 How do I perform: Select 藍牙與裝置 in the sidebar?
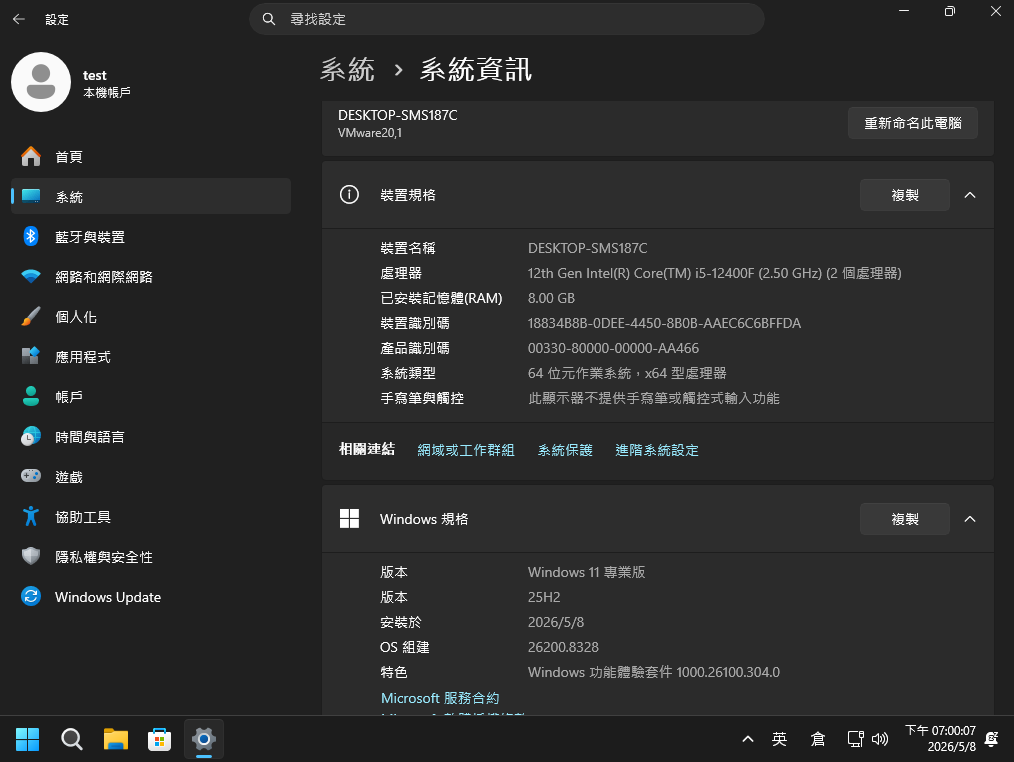151,237
